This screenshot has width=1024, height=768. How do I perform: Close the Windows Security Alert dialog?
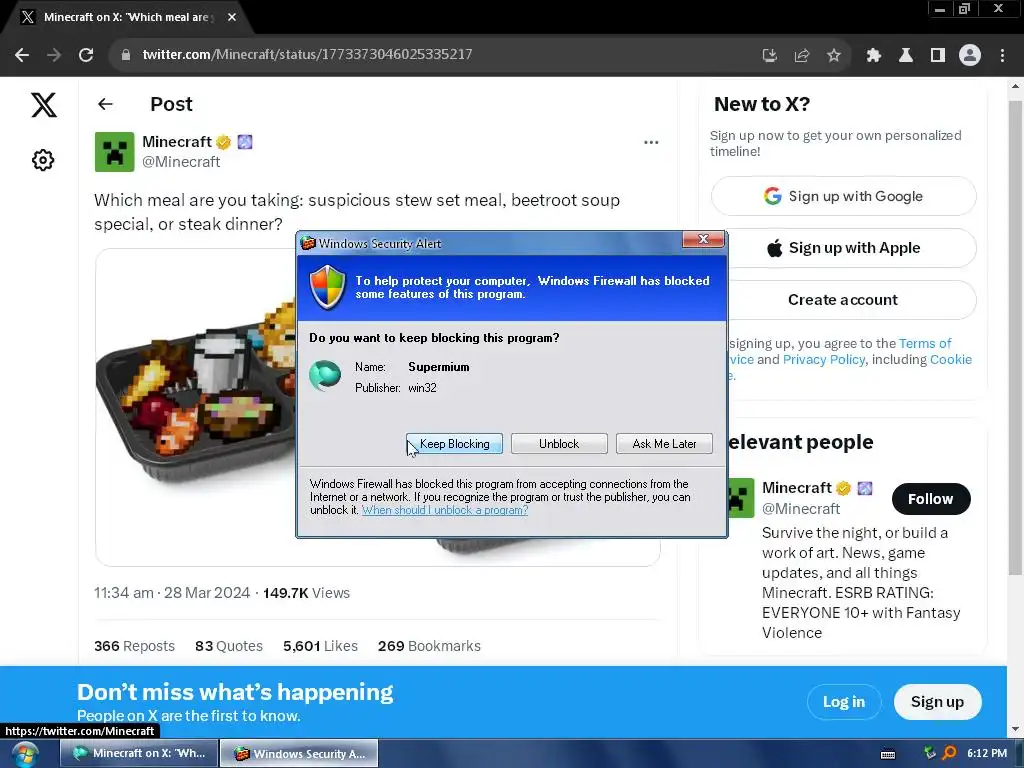click(x=703, y=239)
